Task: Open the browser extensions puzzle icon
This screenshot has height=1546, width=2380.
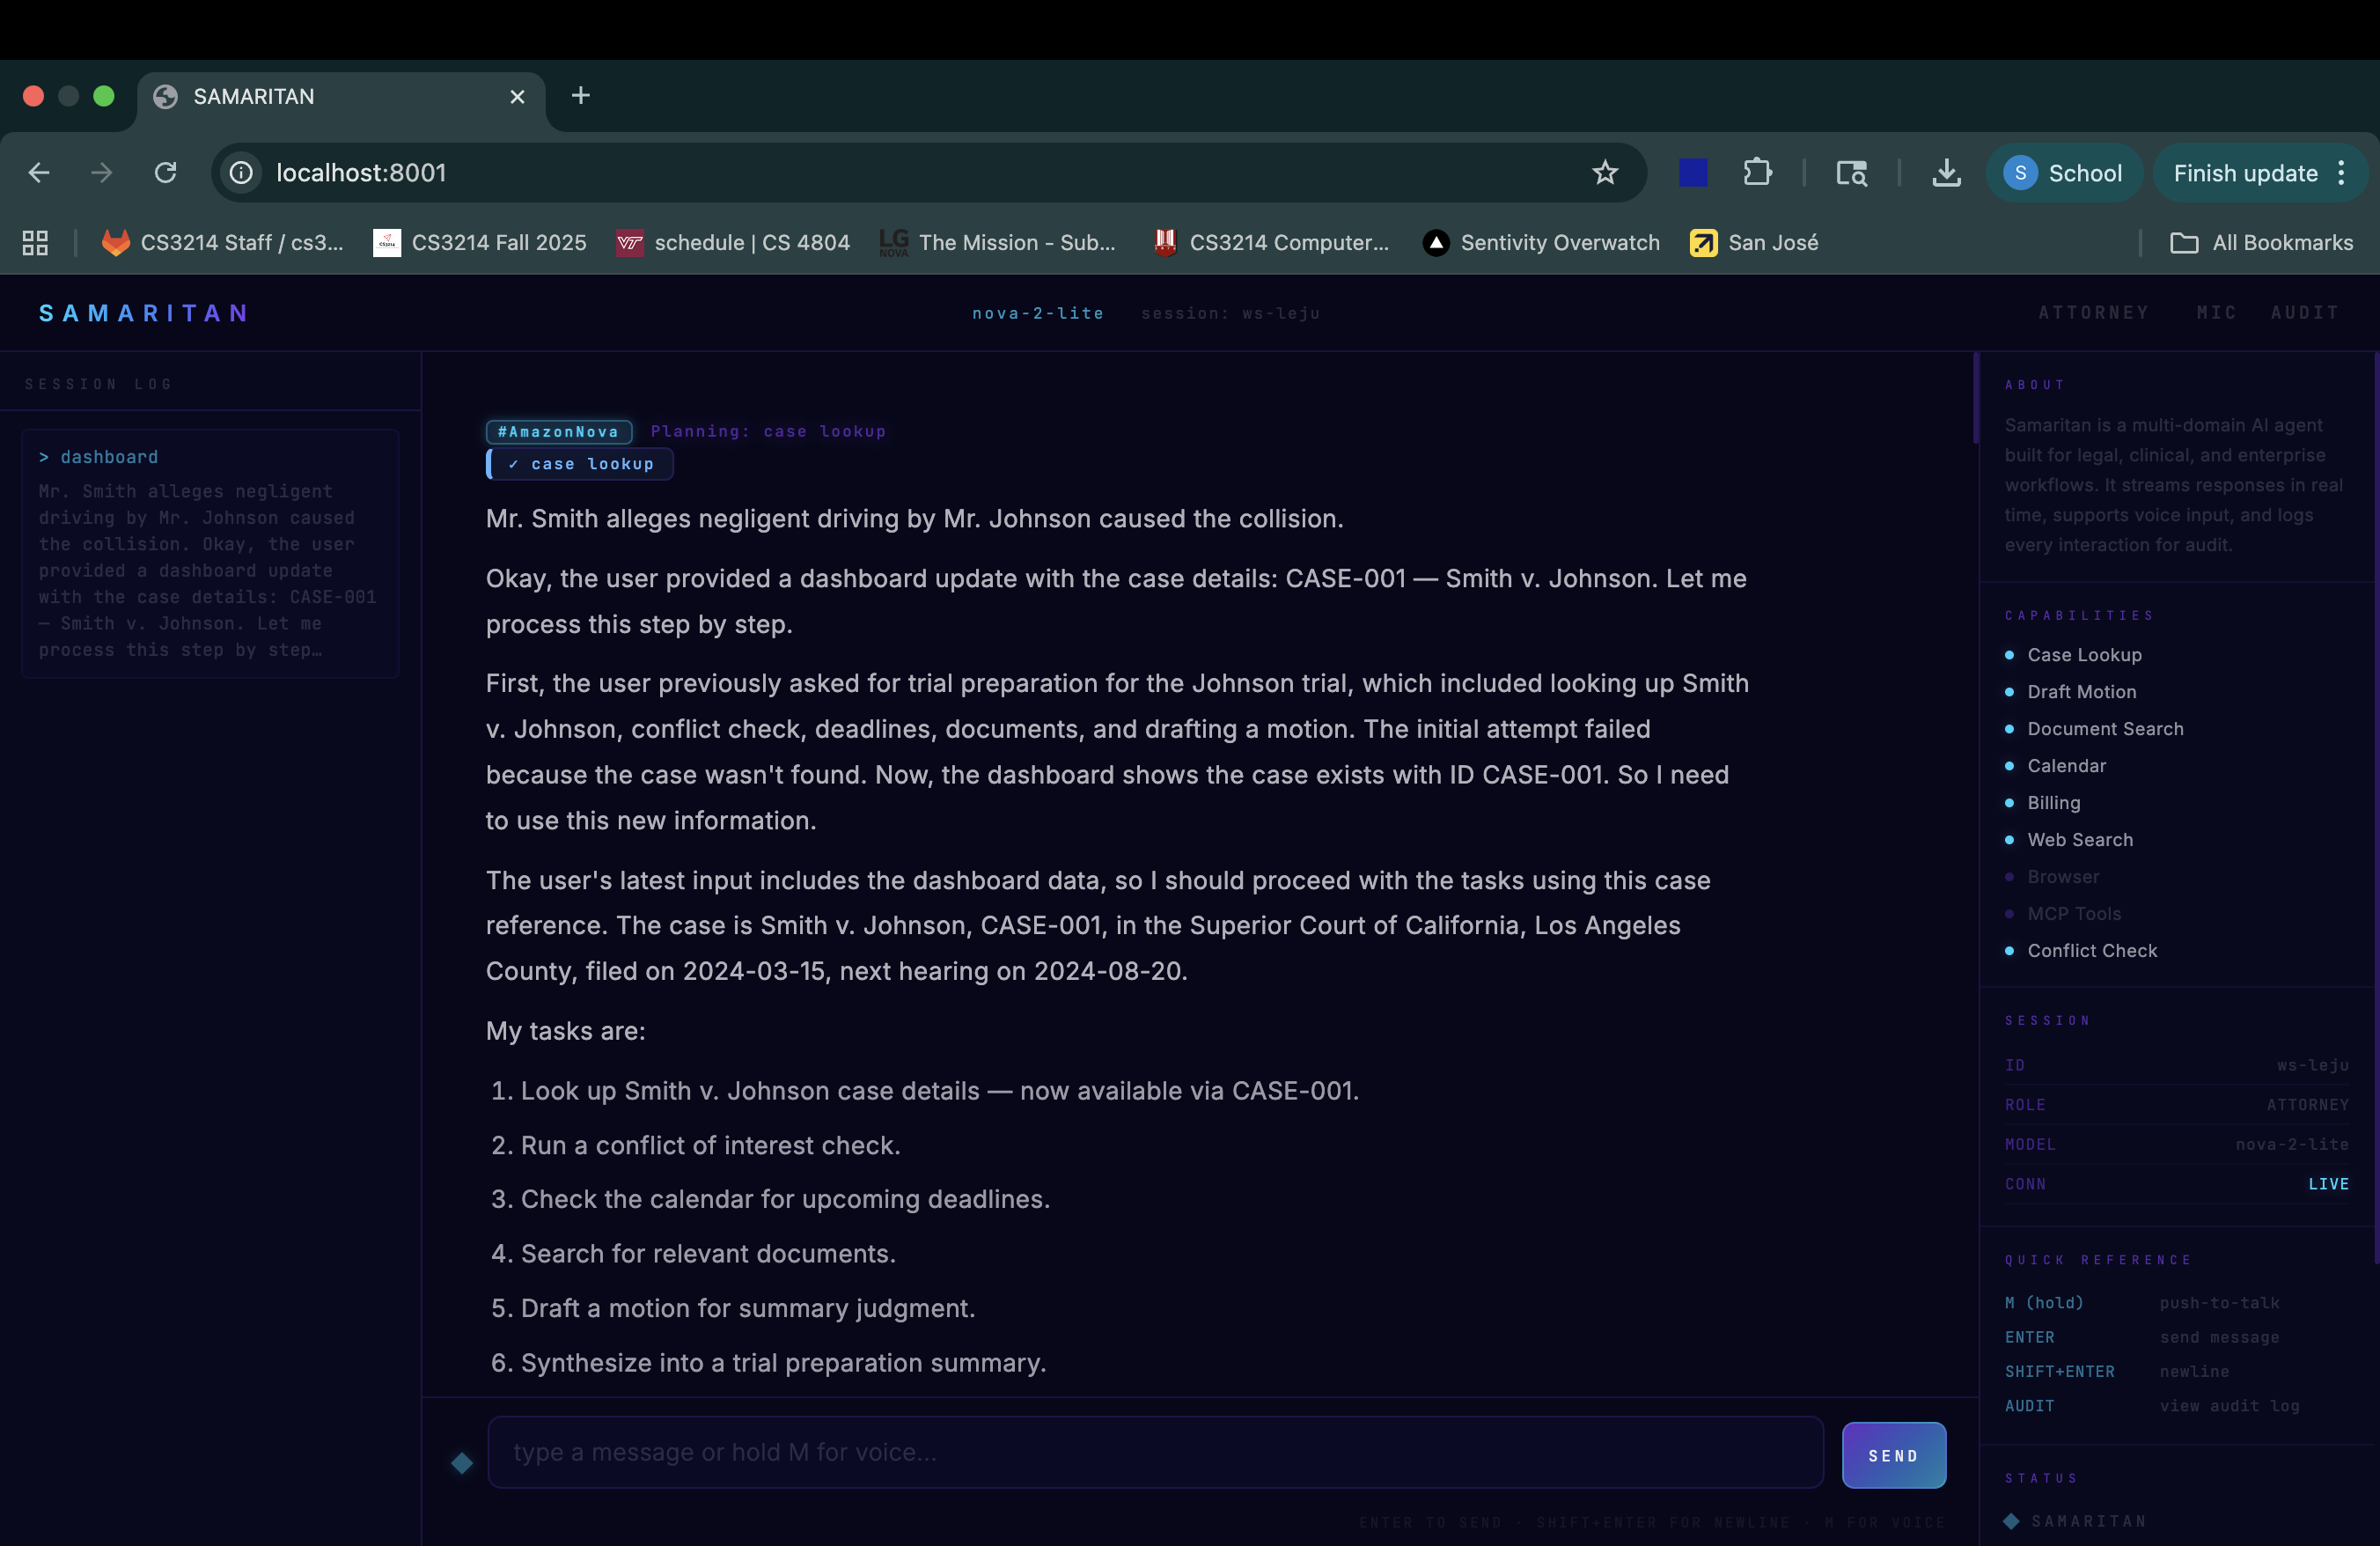Action: [x=1757, y=173]
